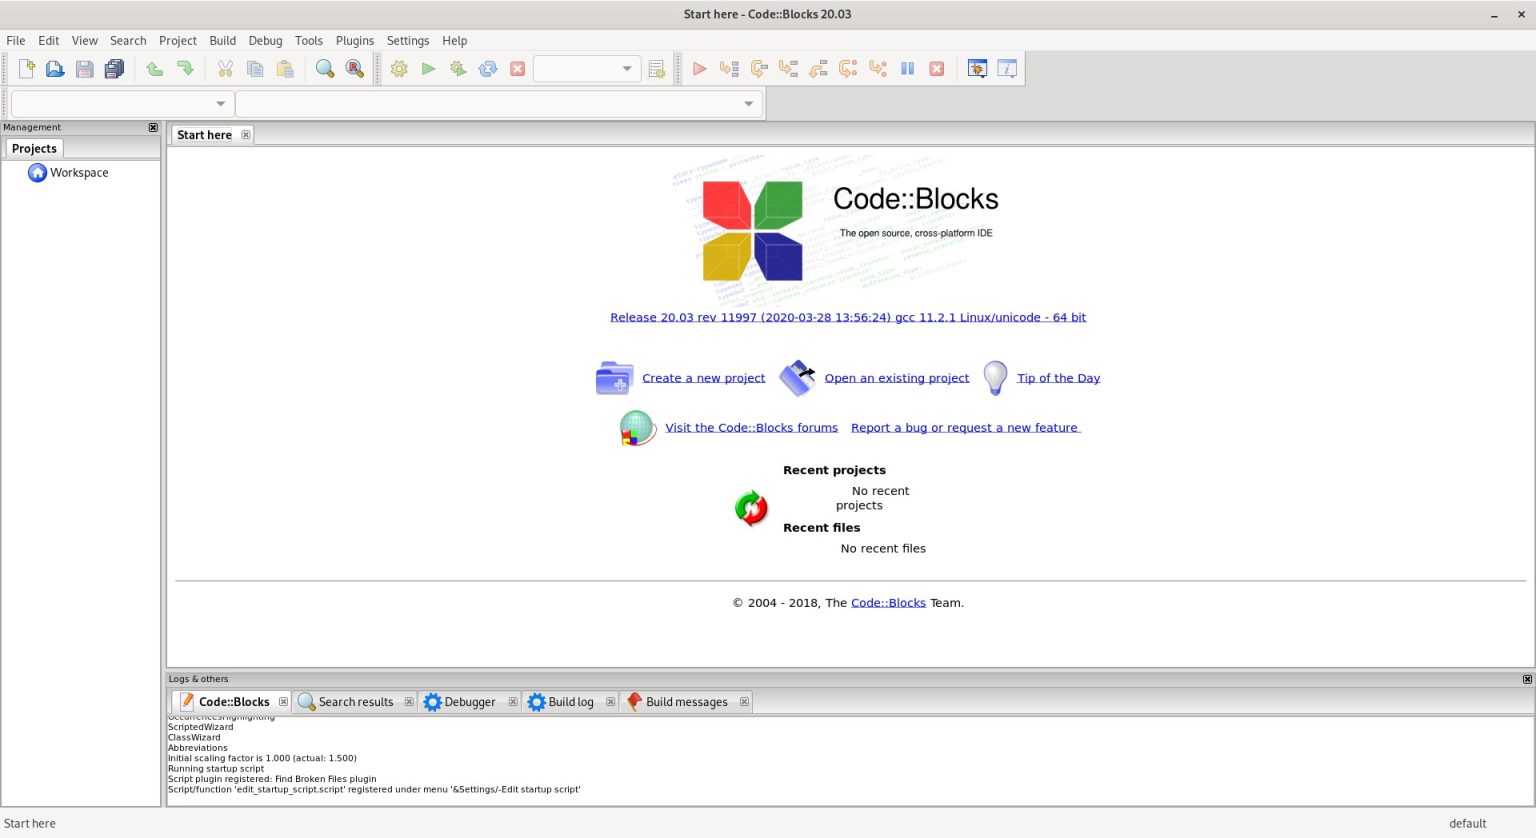Image resolution: width=1536 pixels, height=838 pixels.
Task: Click the Build and run icon
Action: click(458, 69)
